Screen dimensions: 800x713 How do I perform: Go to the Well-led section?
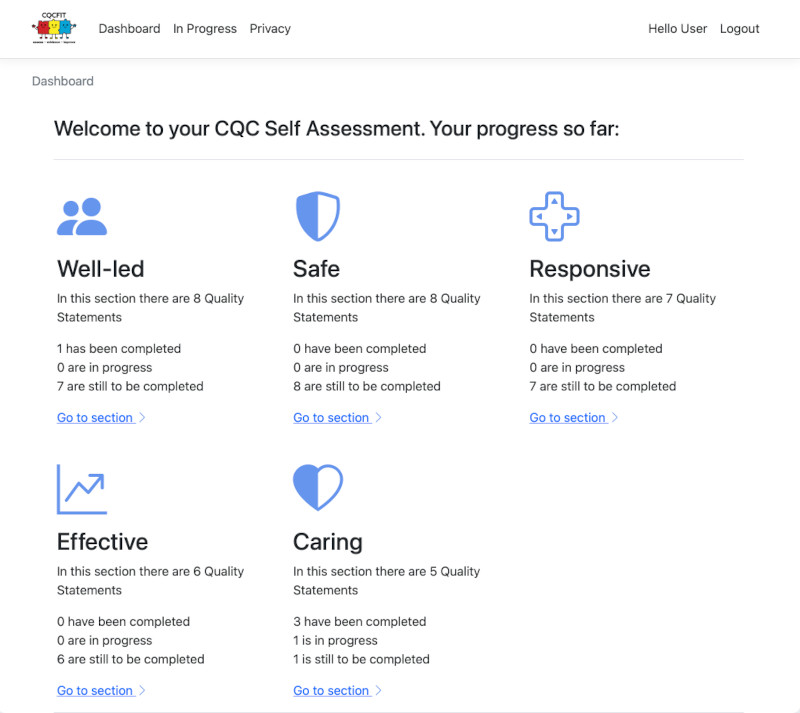(x=95, y=417)
